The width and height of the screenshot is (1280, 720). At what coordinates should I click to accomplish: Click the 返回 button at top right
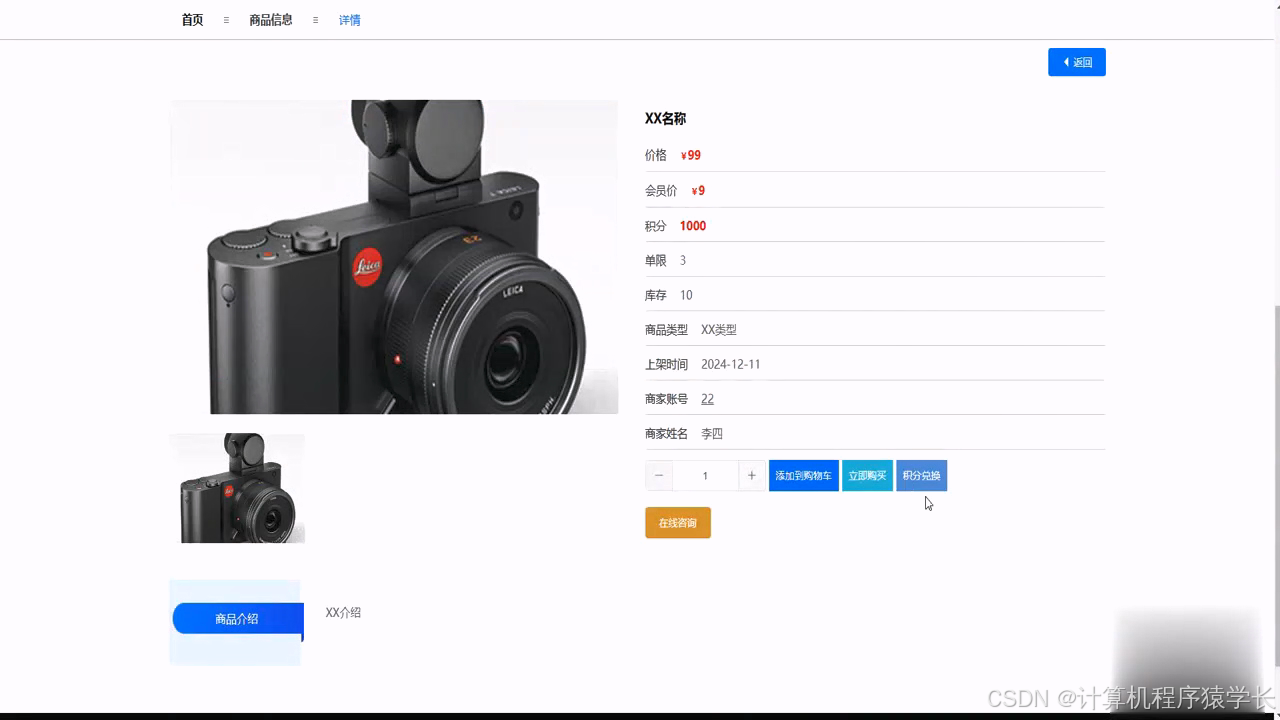coord(1077,62)
